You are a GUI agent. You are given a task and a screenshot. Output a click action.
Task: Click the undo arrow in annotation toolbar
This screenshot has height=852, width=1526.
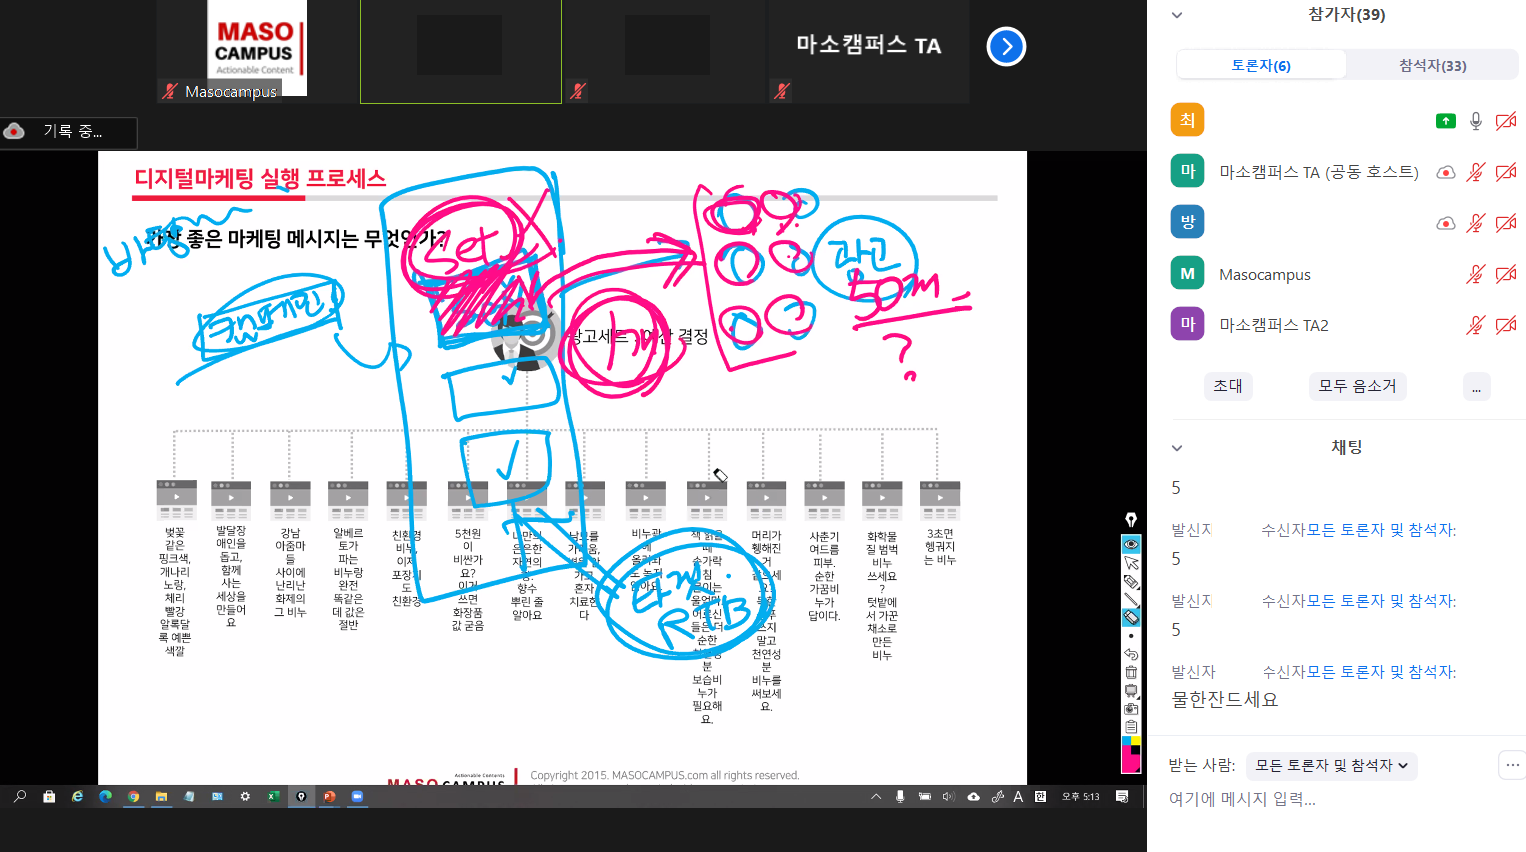1131,654
